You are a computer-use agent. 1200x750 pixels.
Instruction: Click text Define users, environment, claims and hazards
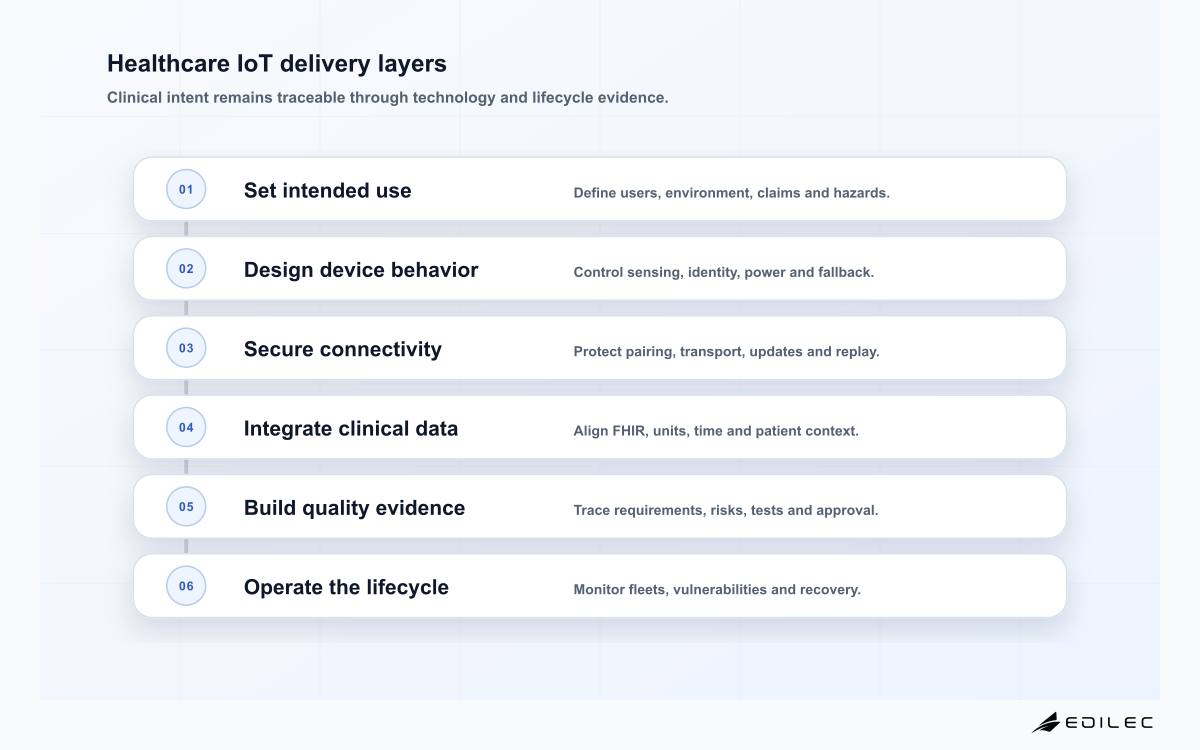click(731, 192)
